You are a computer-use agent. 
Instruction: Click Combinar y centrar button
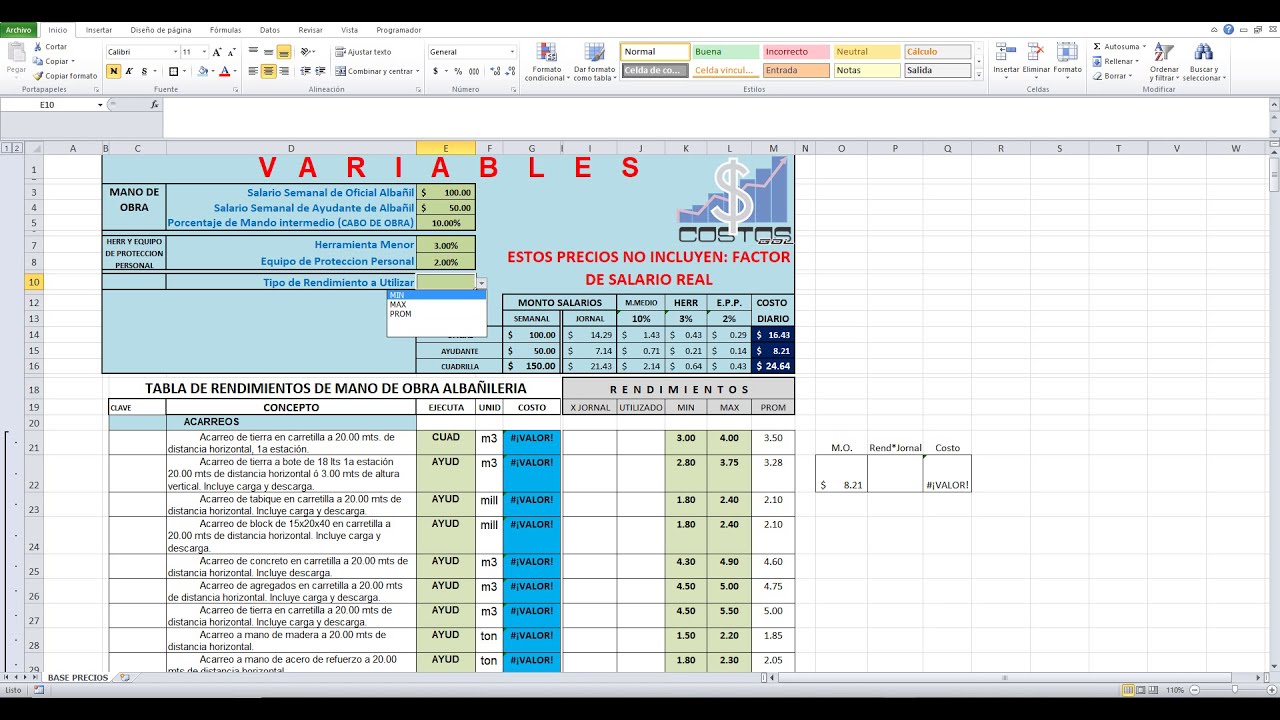click(375, 71)
